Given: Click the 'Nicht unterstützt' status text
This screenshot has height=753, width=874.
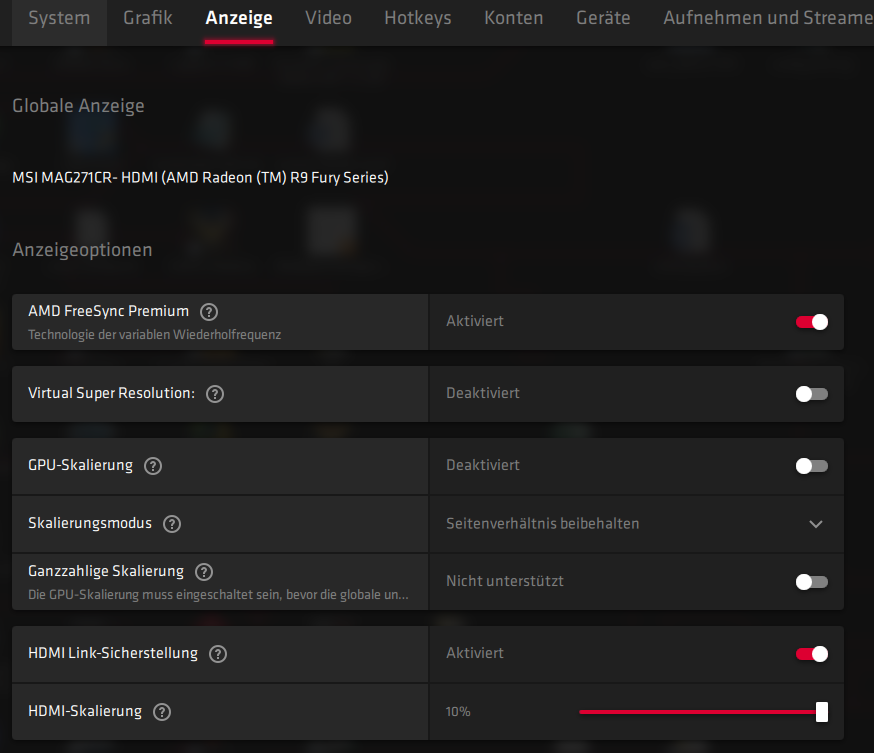Looking at the screenshot, I should click(x=504, y=581).
